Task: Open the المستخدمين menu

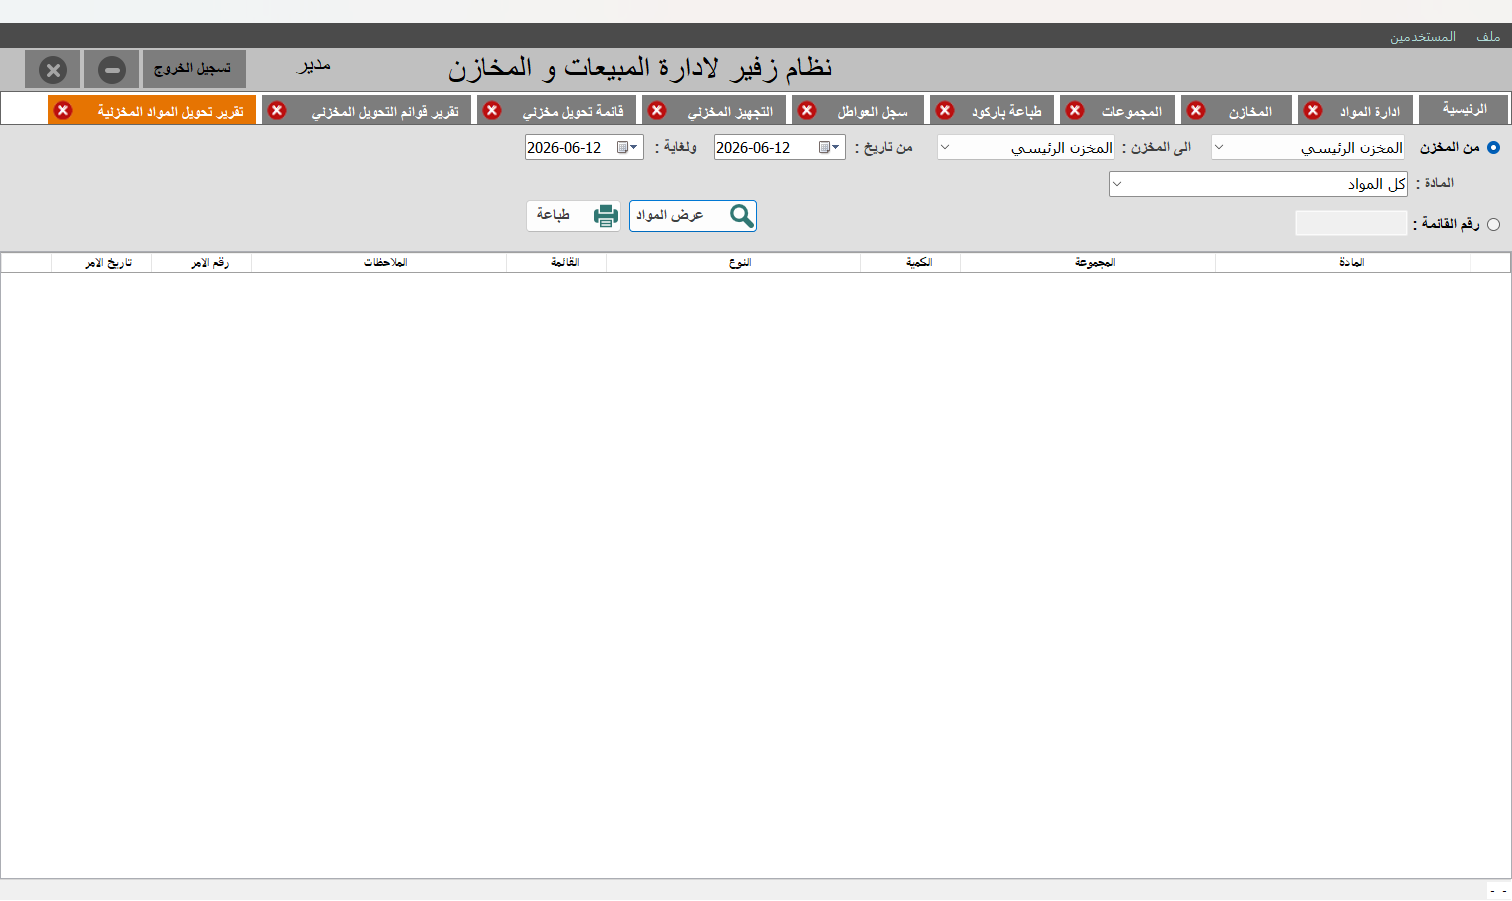Action: point(1422,36)
